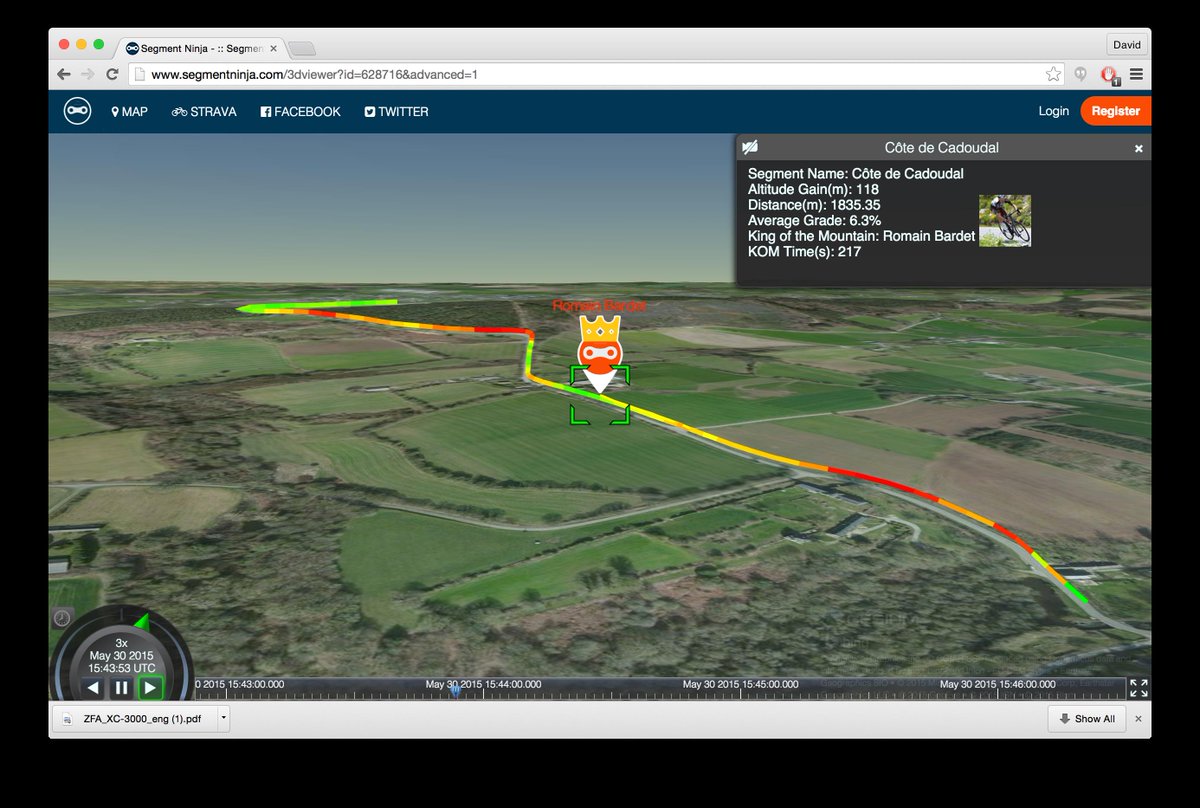Open Romain Bardet's rider photo thumbnail

(x=1004, y=220)
